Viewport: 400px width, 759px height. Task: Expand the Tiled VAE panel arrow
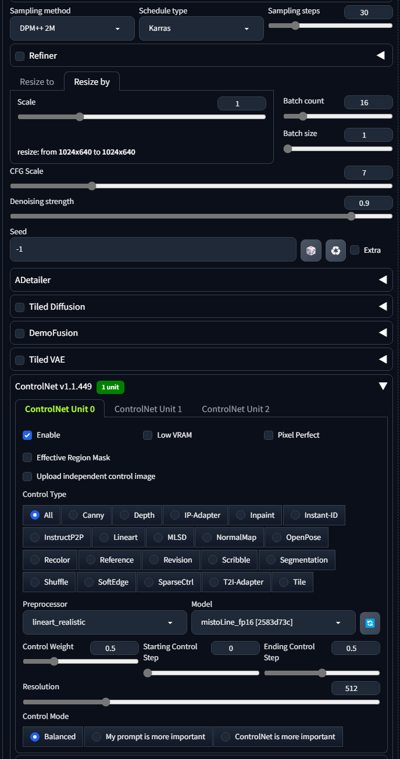383,359
